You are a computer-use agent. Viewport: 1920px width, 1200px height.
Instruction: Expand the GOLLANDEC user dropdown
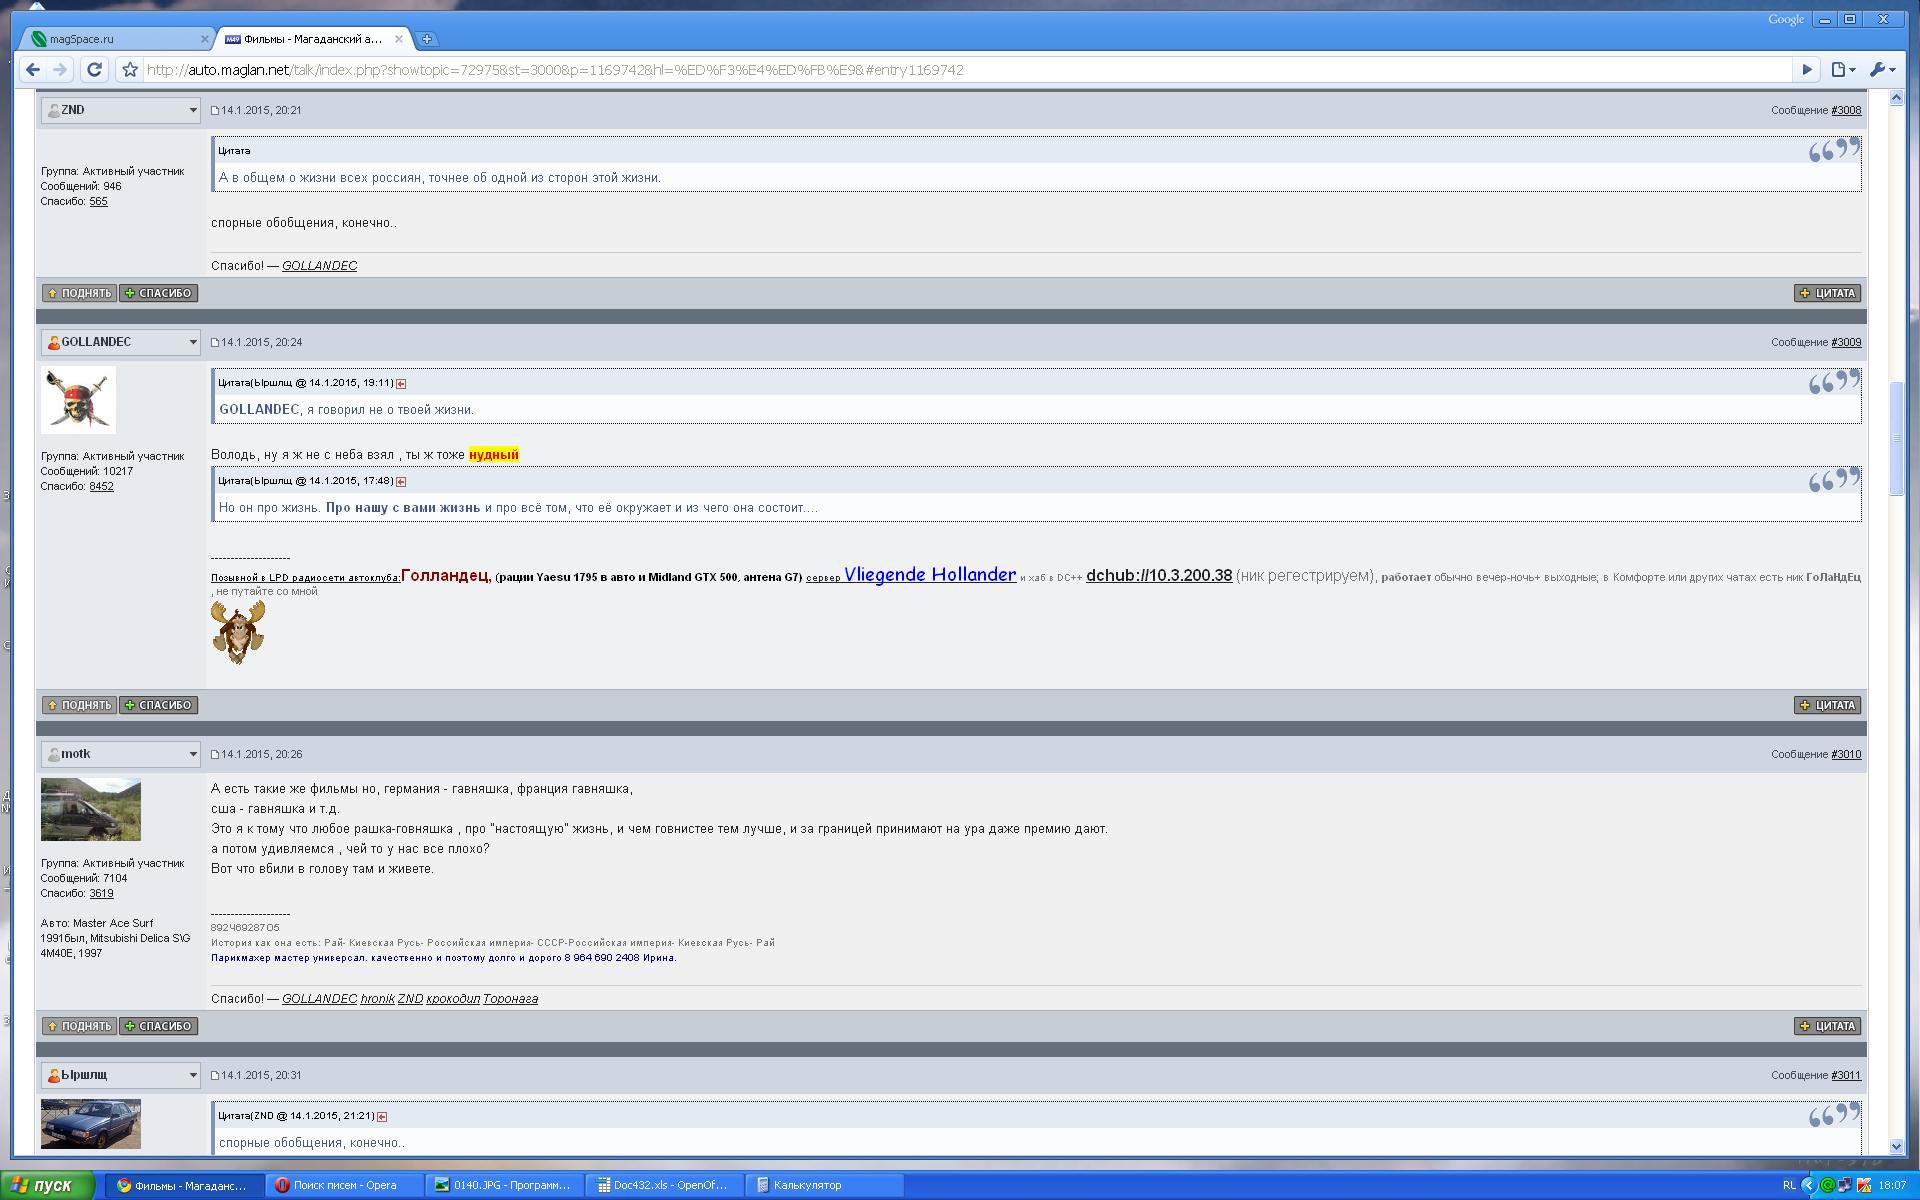193,342
